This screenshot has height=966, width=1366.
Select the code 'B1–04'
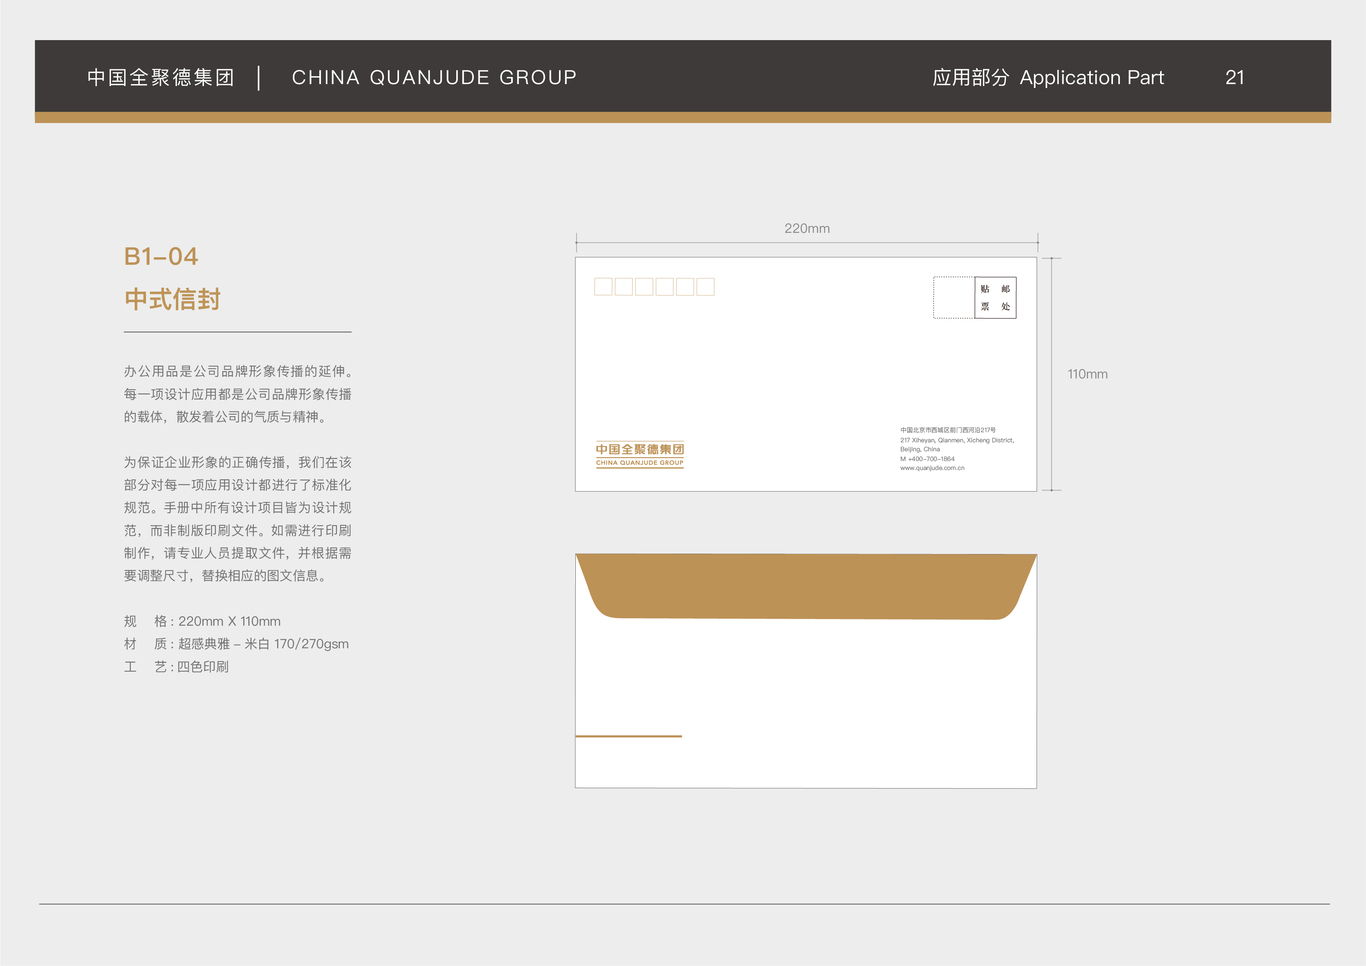point(161,256)
